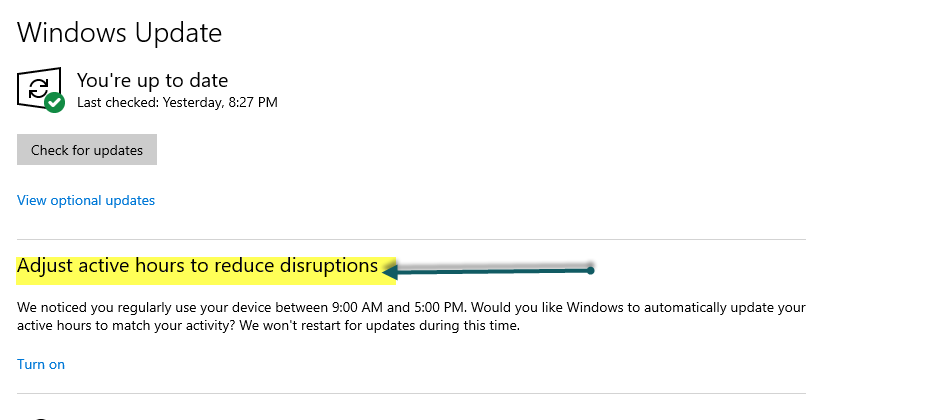Click the divider line above Adjust active hours
This screenshot has height=420, width=946.
coord(411,240)
